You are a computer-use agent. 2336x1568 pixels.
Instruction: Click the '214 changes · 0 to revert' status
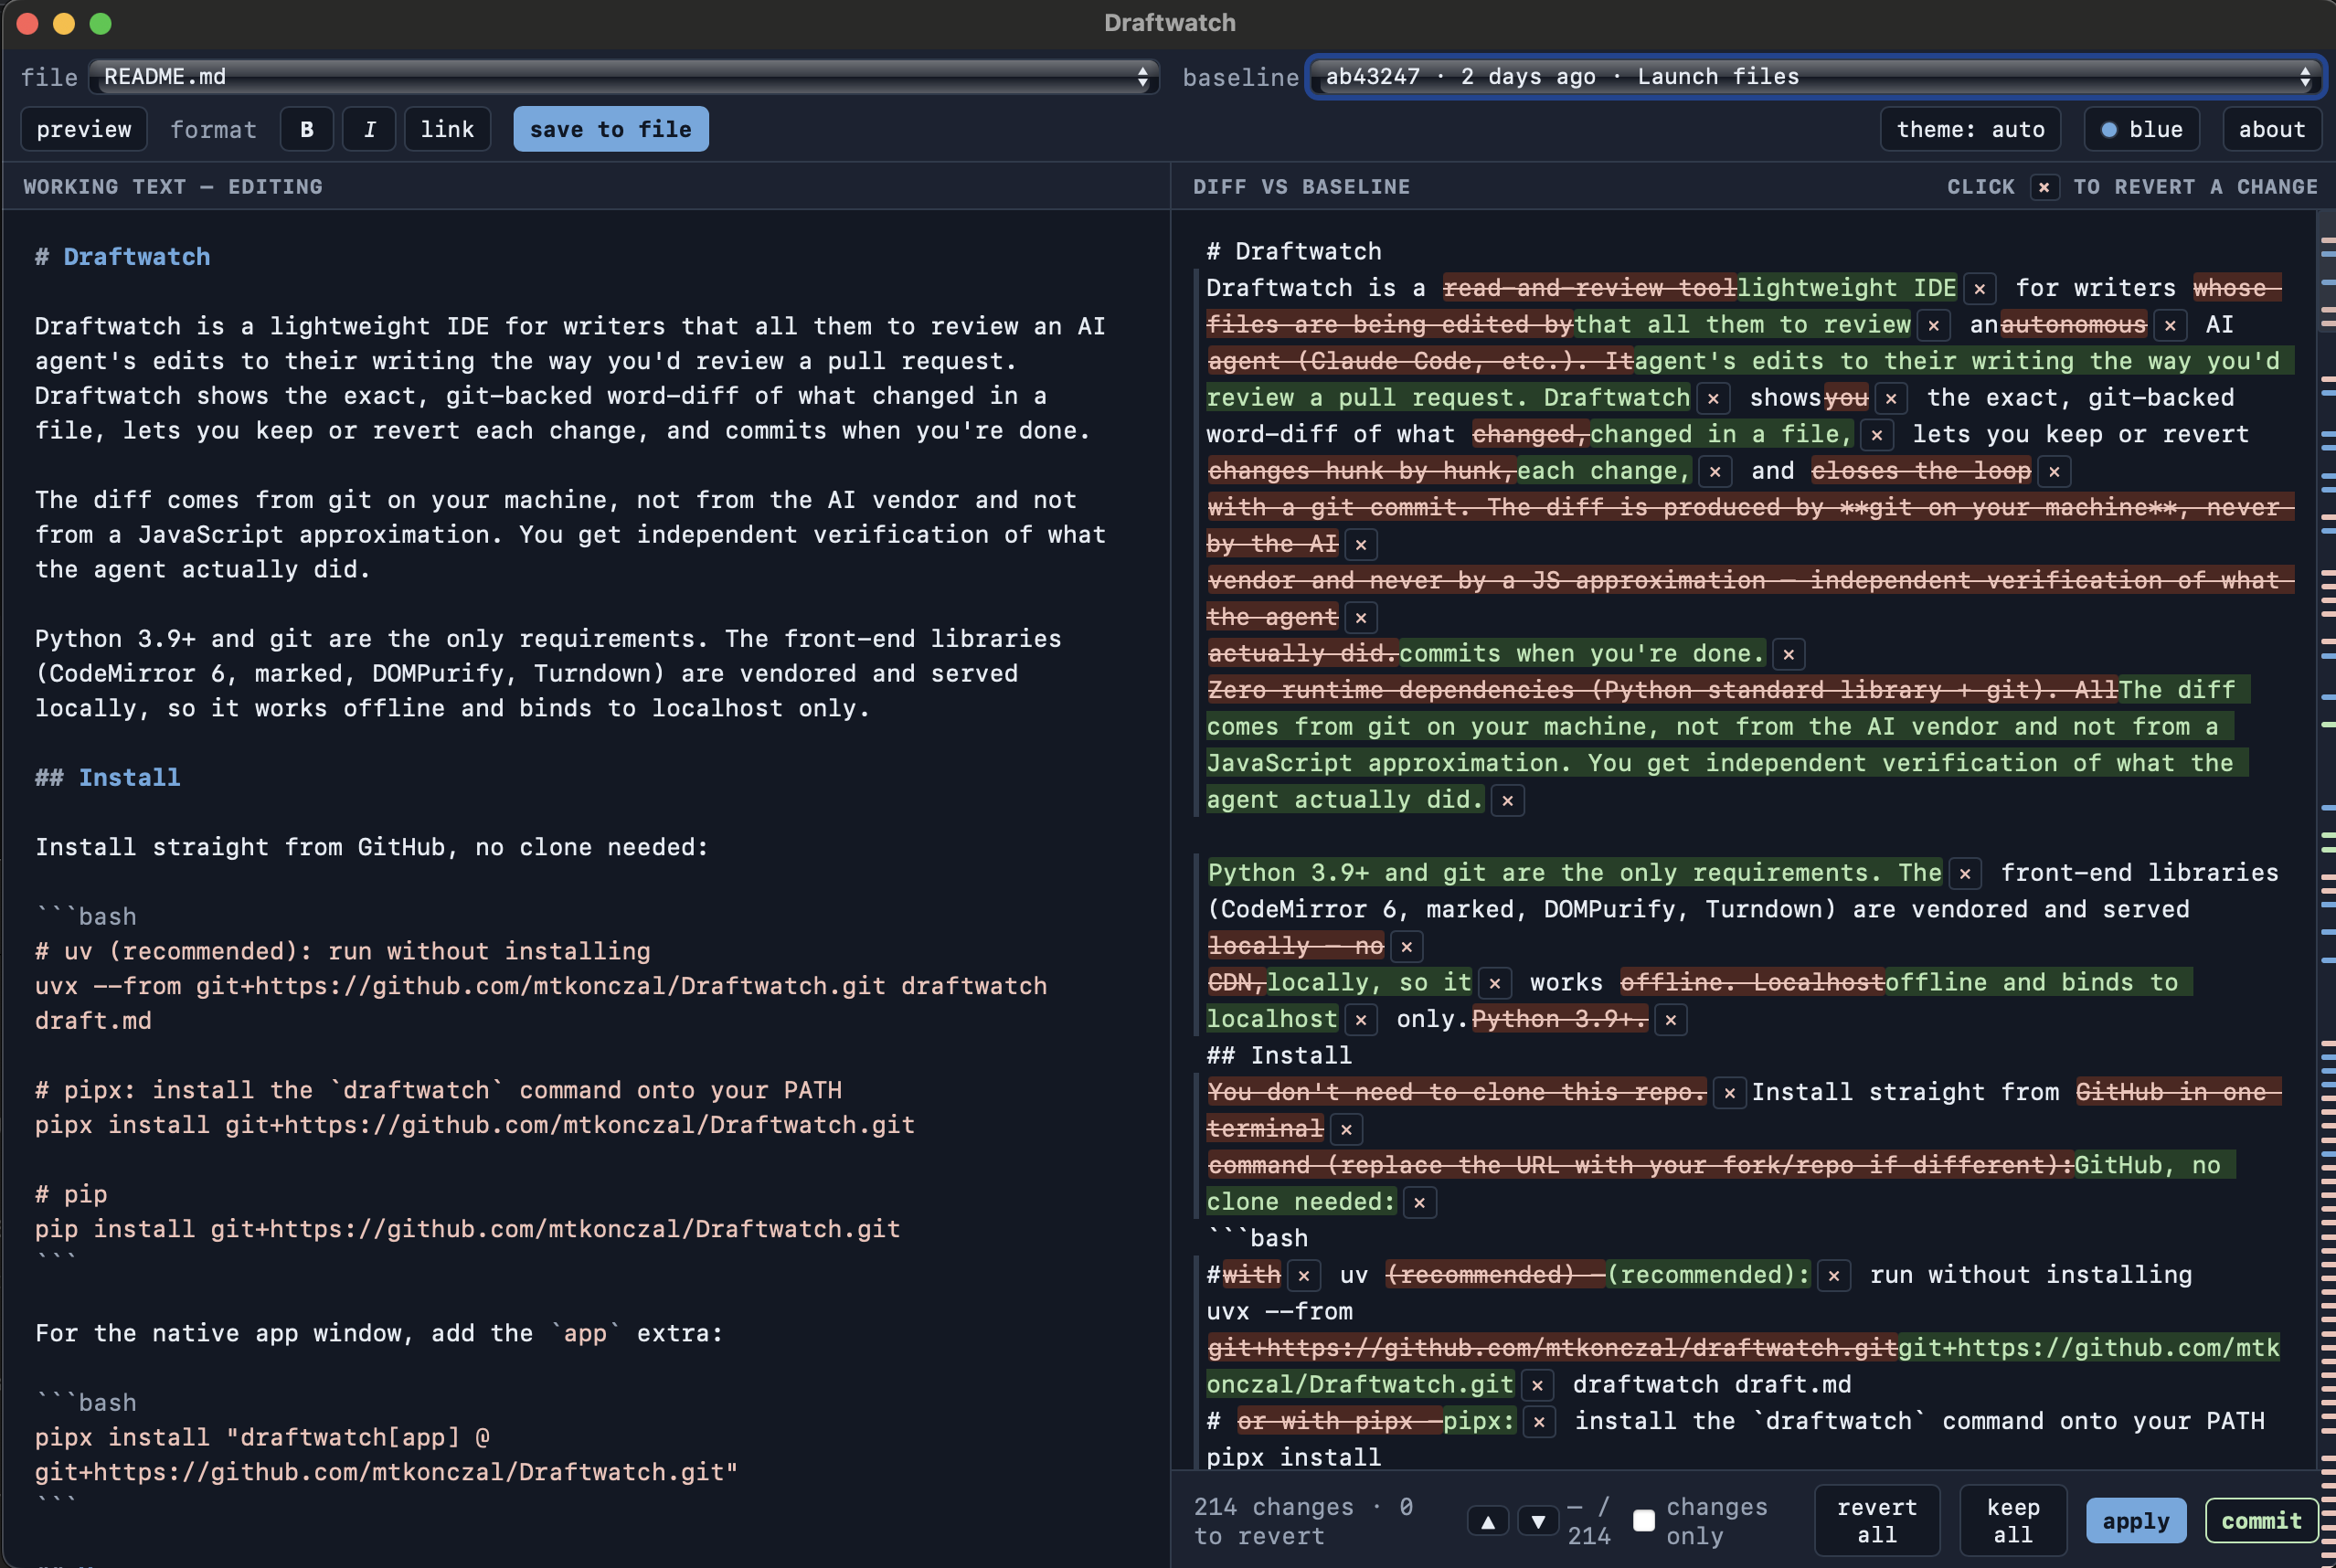[1303, 1521]
